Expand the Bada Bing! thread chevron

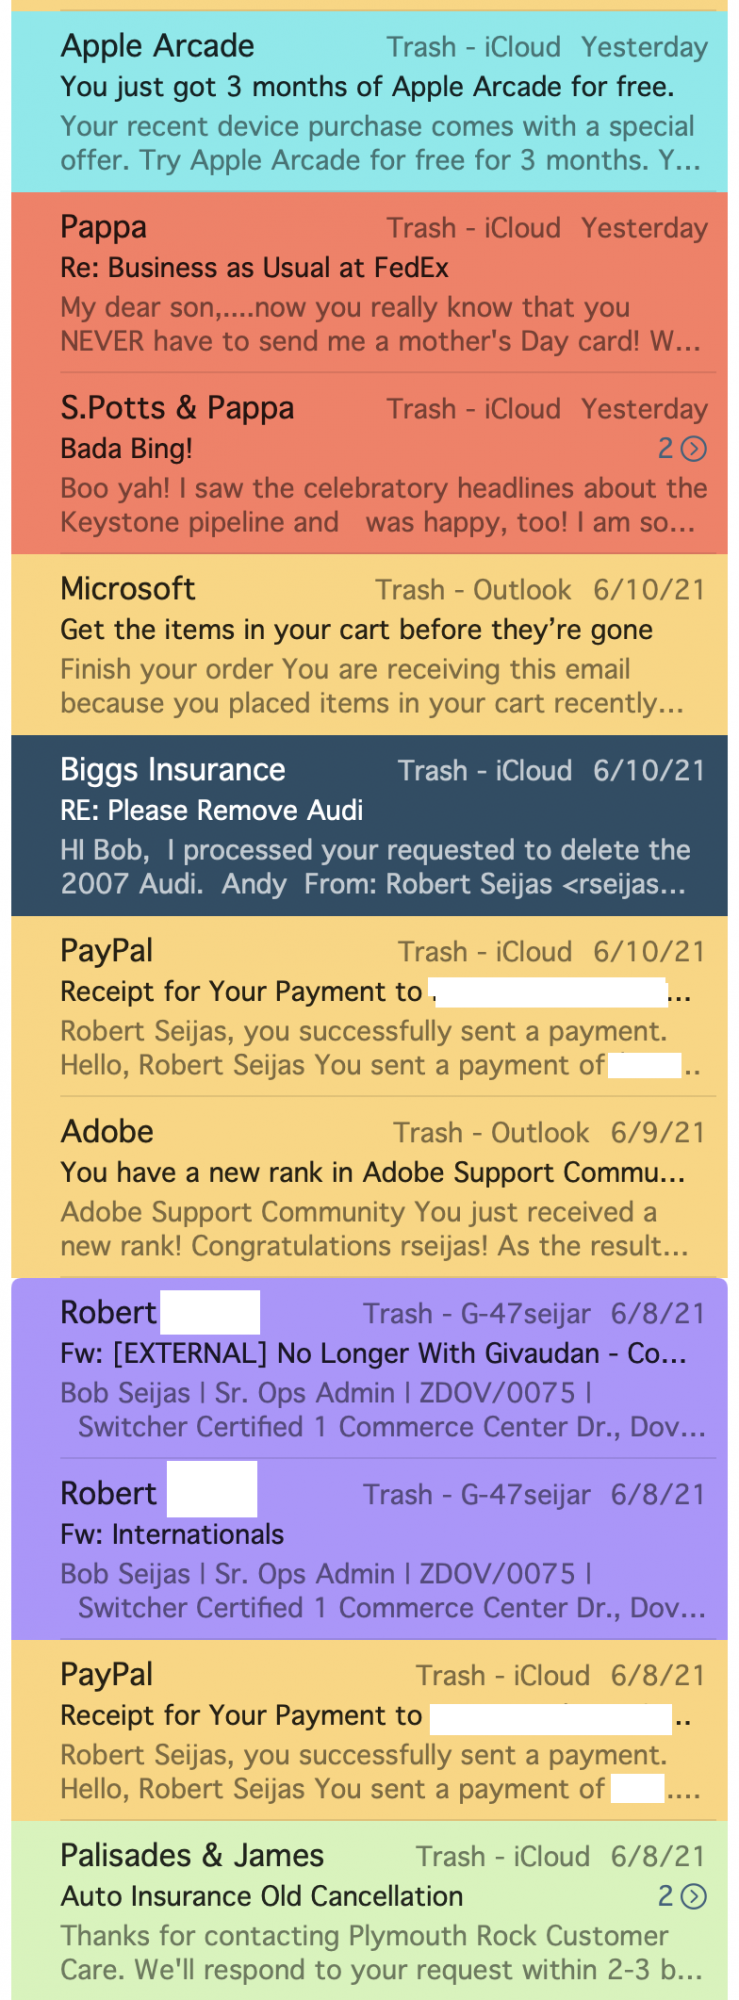point(693,449)
